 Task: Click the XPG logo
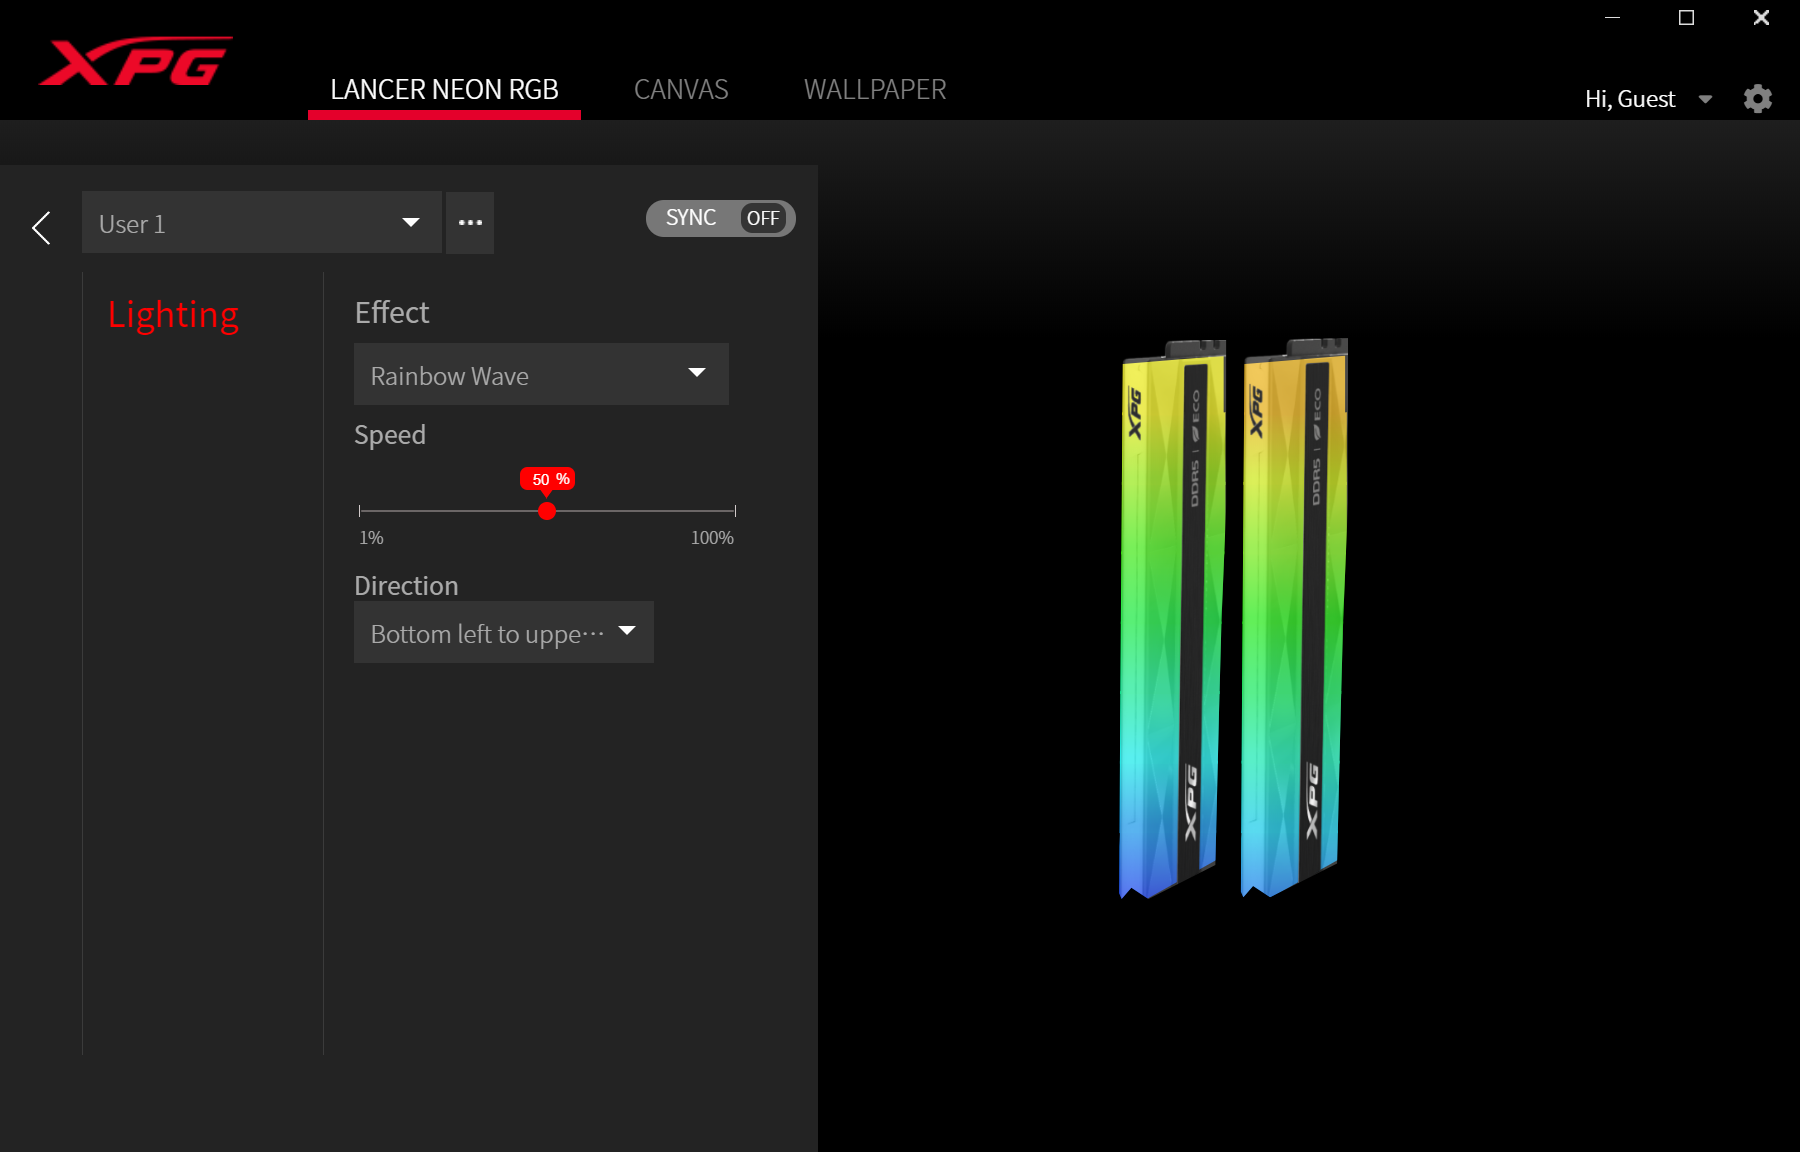(135, 63)
